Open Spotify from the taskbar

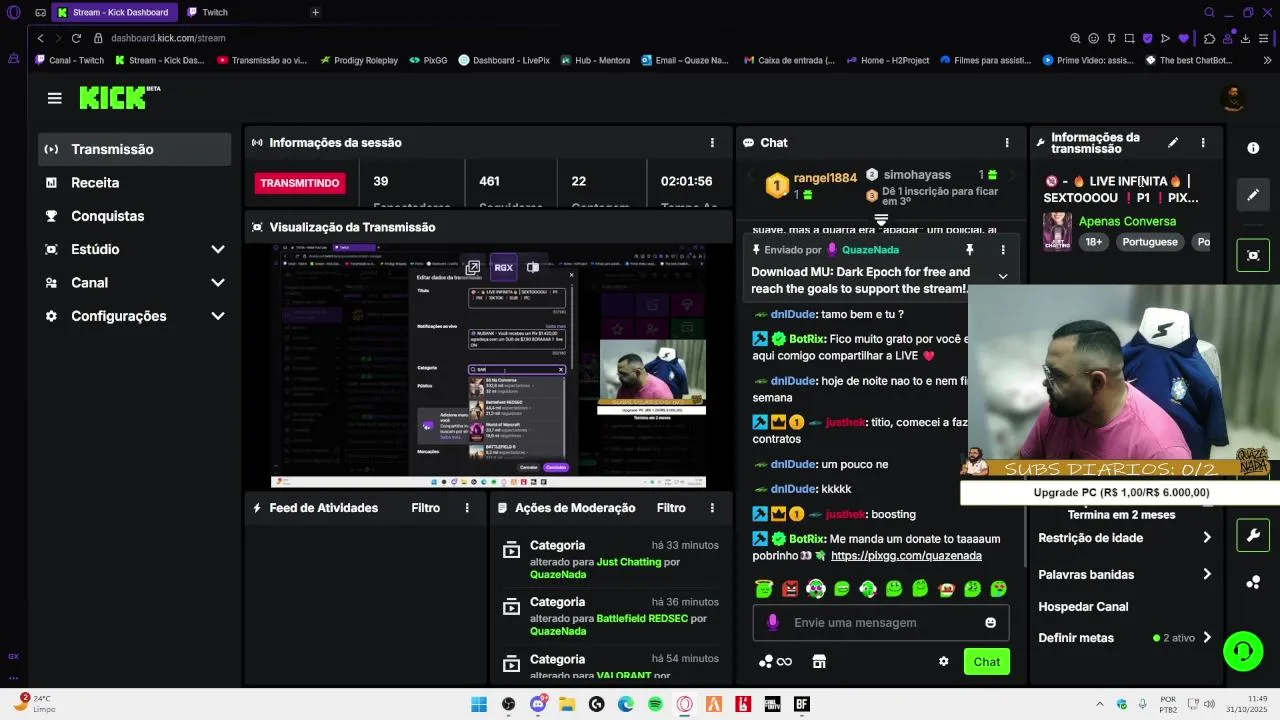pos(655,704)
